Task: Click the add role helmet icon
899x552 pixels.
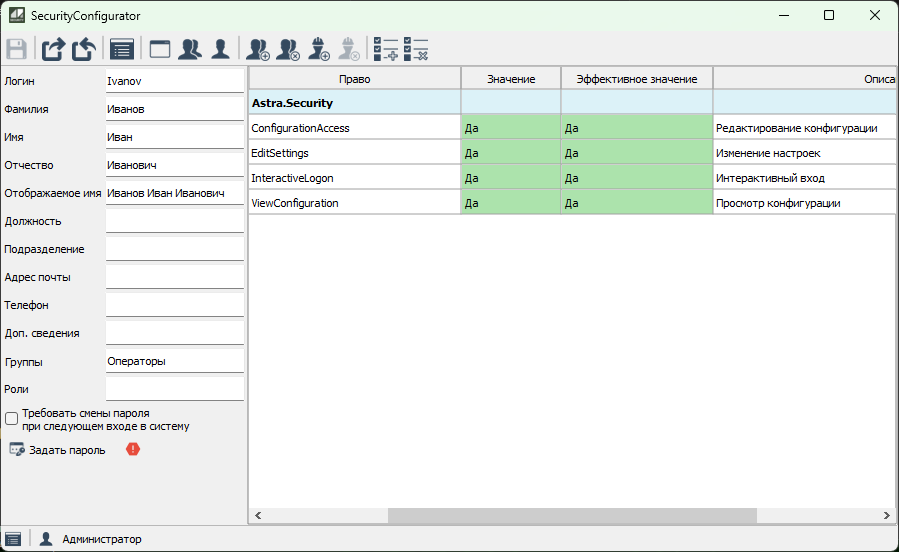Action: pyautogui.click(x=319, y=48)
